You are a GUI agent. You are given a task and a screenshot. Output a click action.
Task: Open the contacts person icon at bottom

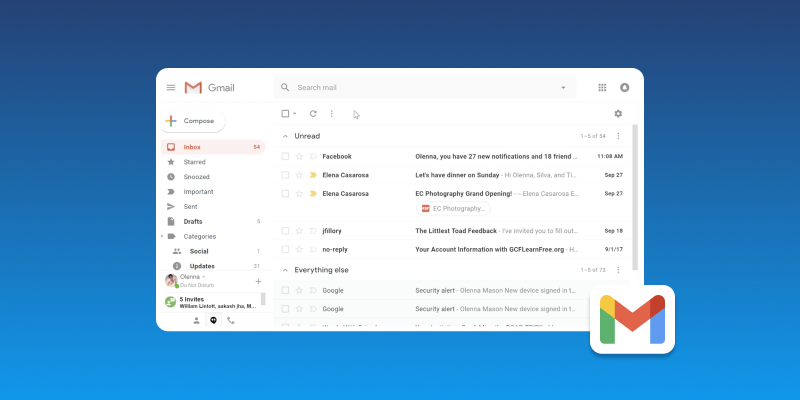tap(196, 321)
